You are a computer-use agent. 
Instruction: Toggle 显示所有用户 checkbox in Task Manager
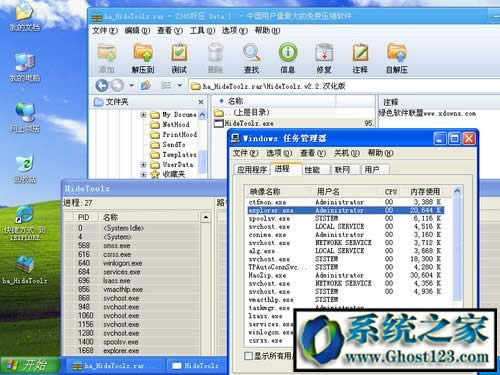click(248, 356)
